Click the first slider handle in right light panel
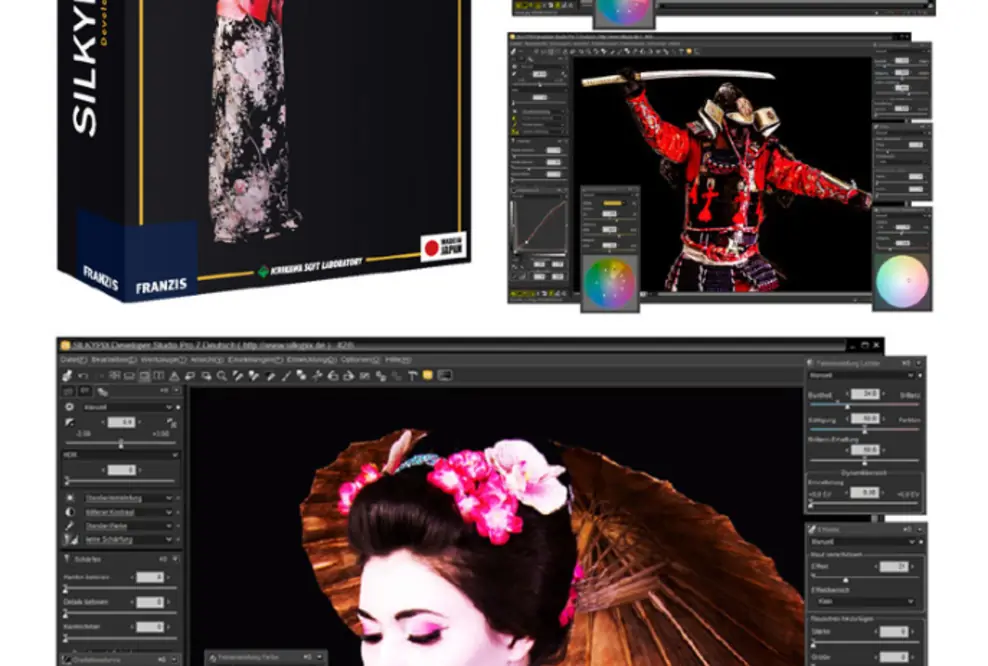This screenshot has height=666, width=988. (847, 406)
